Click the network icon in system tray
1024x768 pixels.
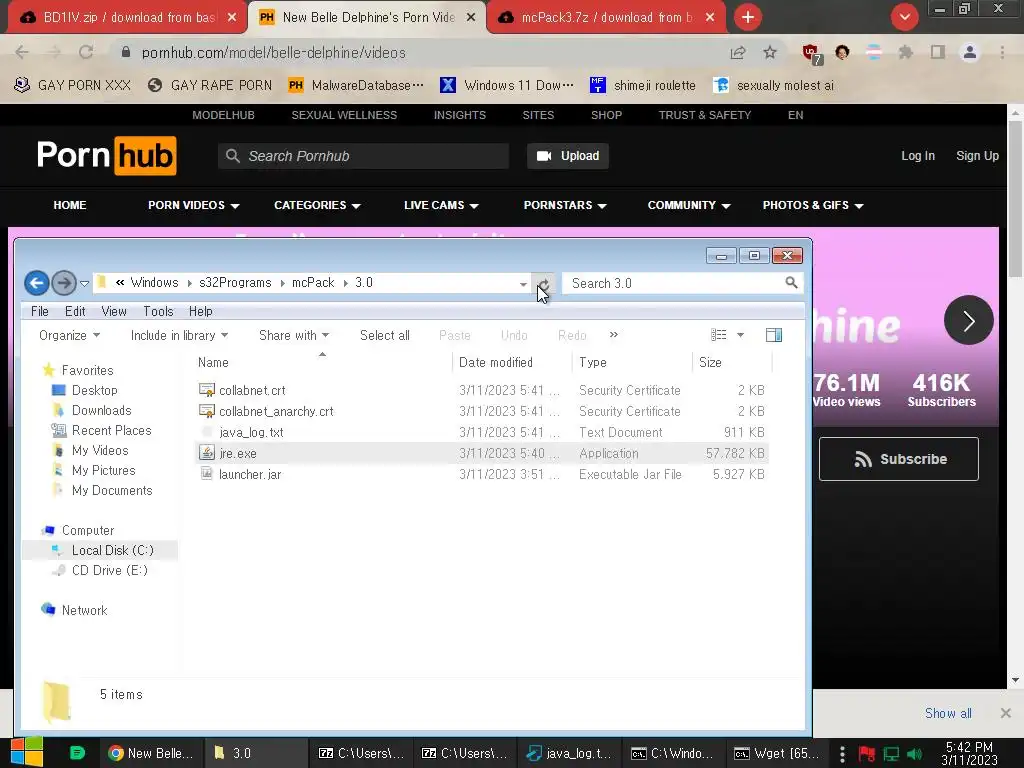[x=891, y=754]
